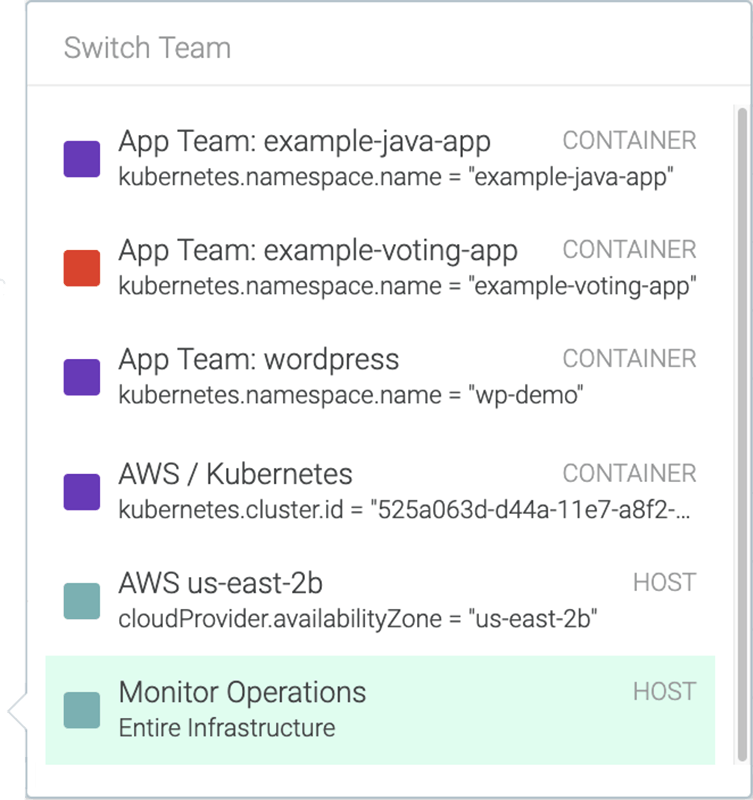Click teal swatch beside AWS us-east-2b
Screen dimensions: 753x800
click(x=82, y=601)
